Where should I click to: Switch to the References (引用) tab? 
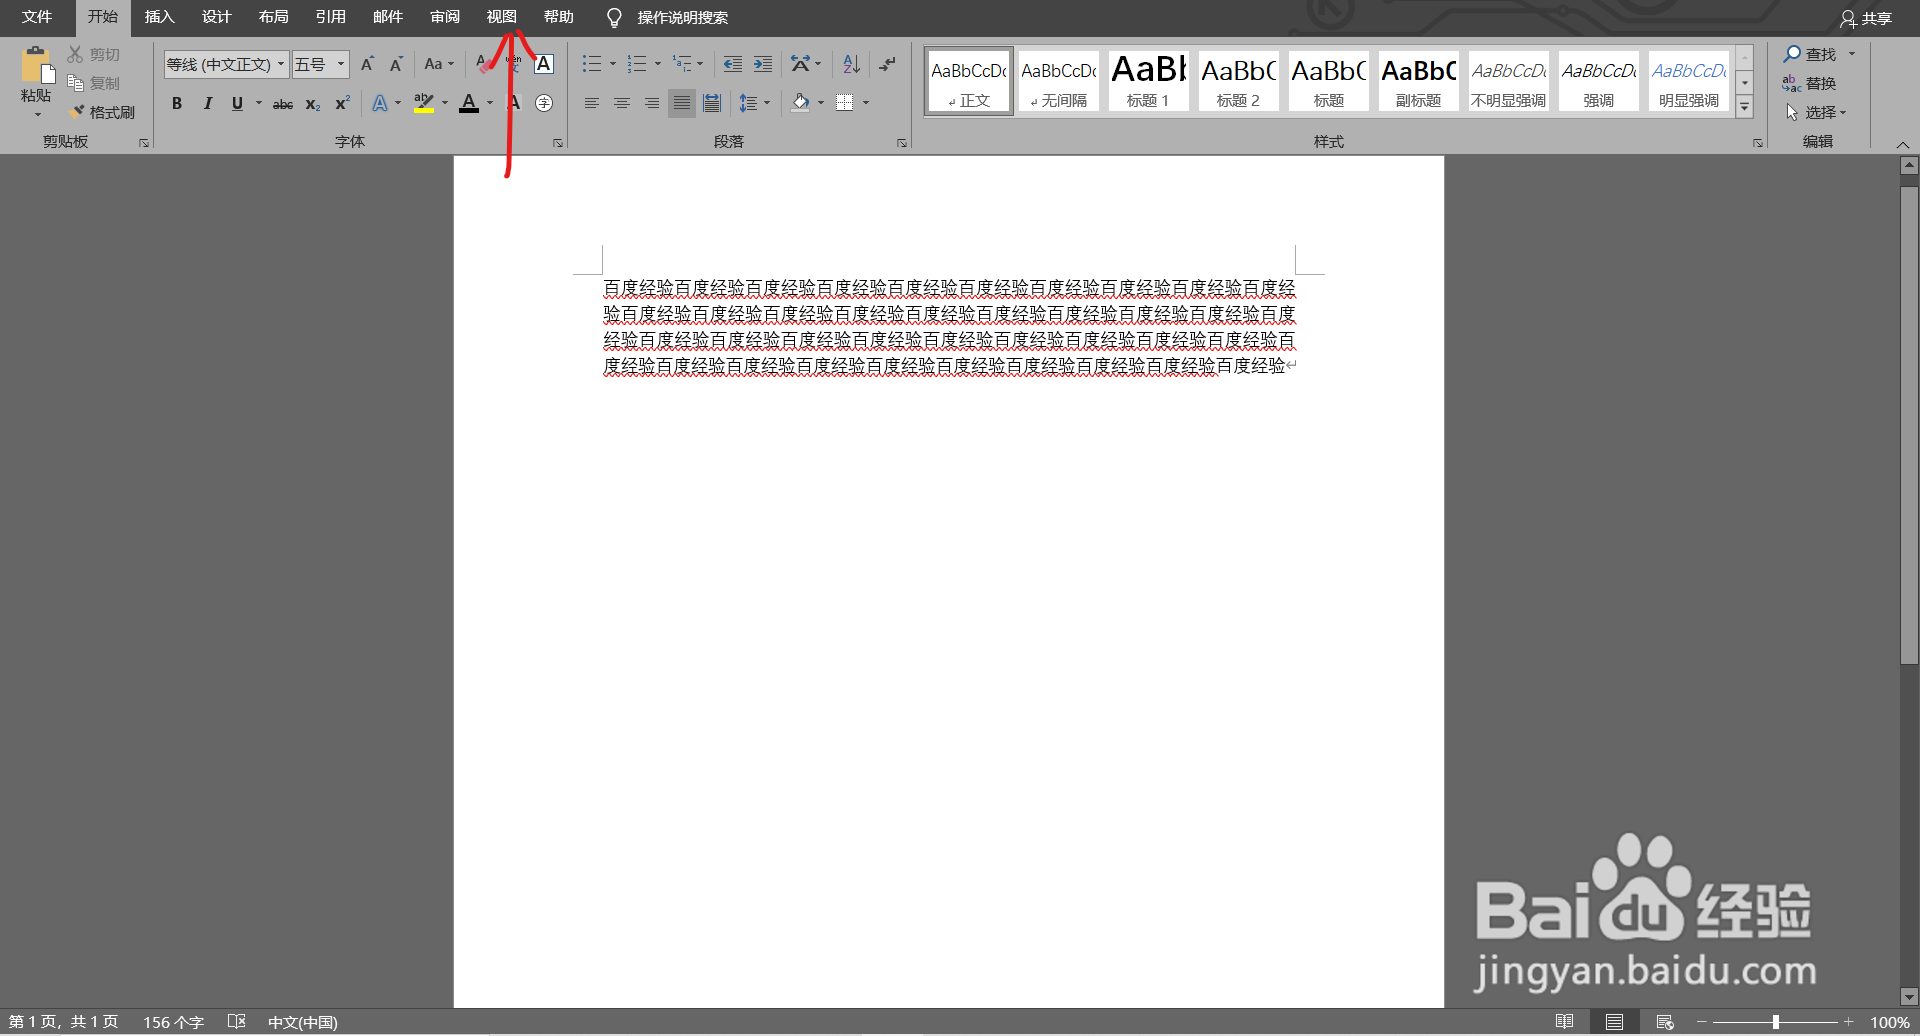tap(330, 17)
